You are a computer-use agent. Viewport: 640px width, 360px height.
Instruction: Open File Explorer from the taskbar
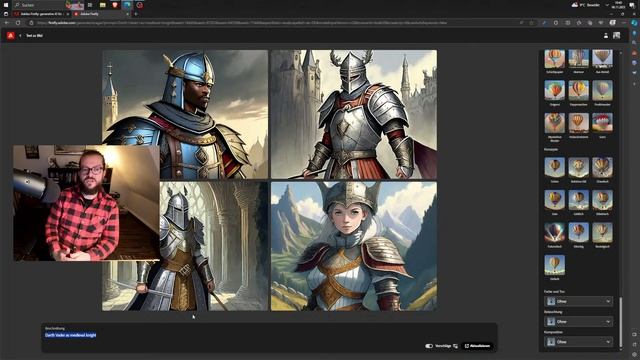(x=102, y=5)
